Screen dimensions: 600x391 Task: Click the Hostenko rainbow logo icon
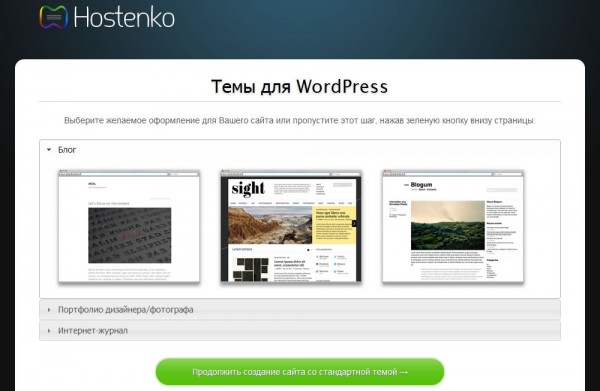(x=54, y=17)
